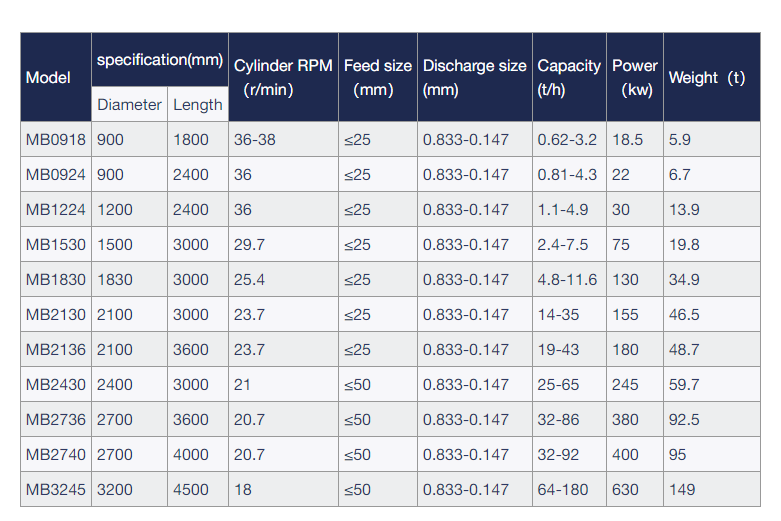The height and width of the screenshot is (521, 781).
Task: Click capacity 0.62-3.2 cell
Action: pos(569,139)
